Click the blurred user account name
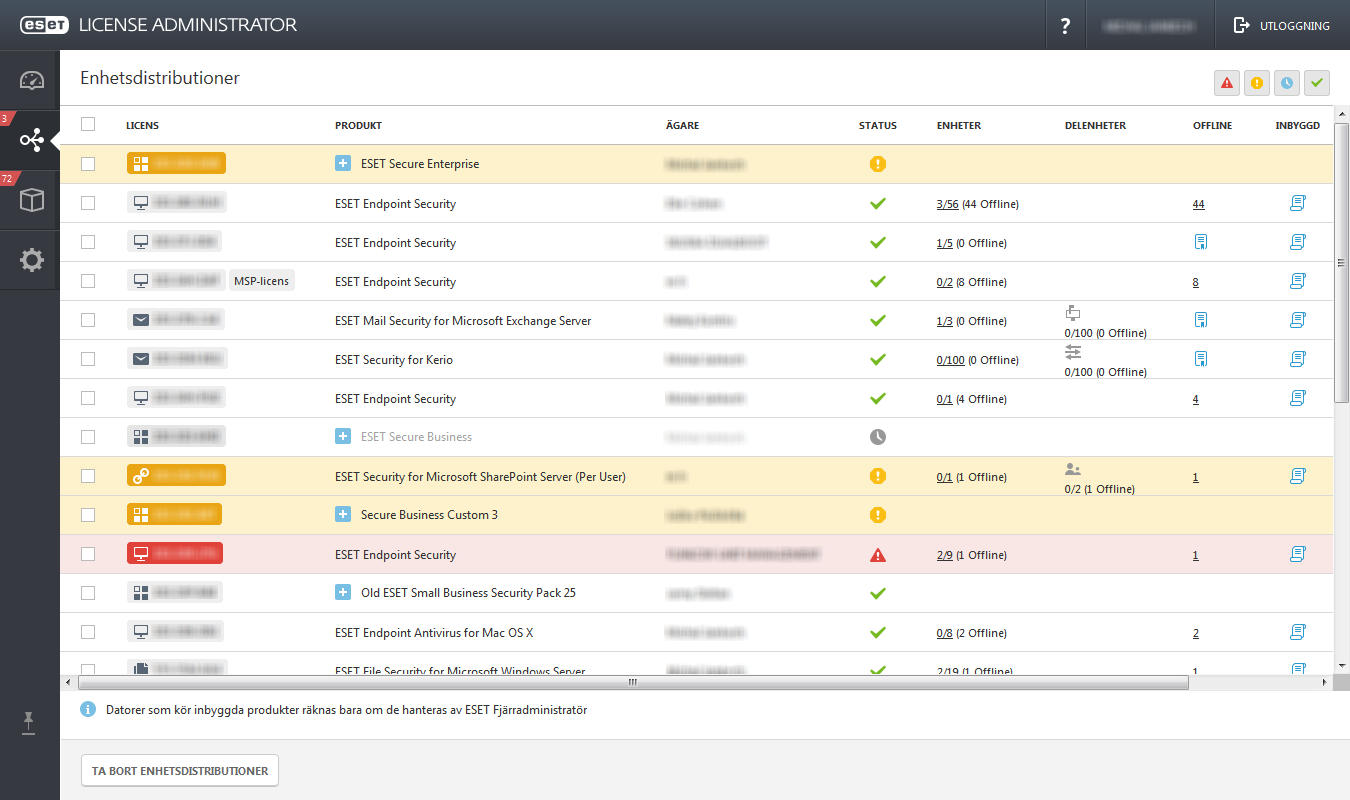 [x=1150, y=25]
